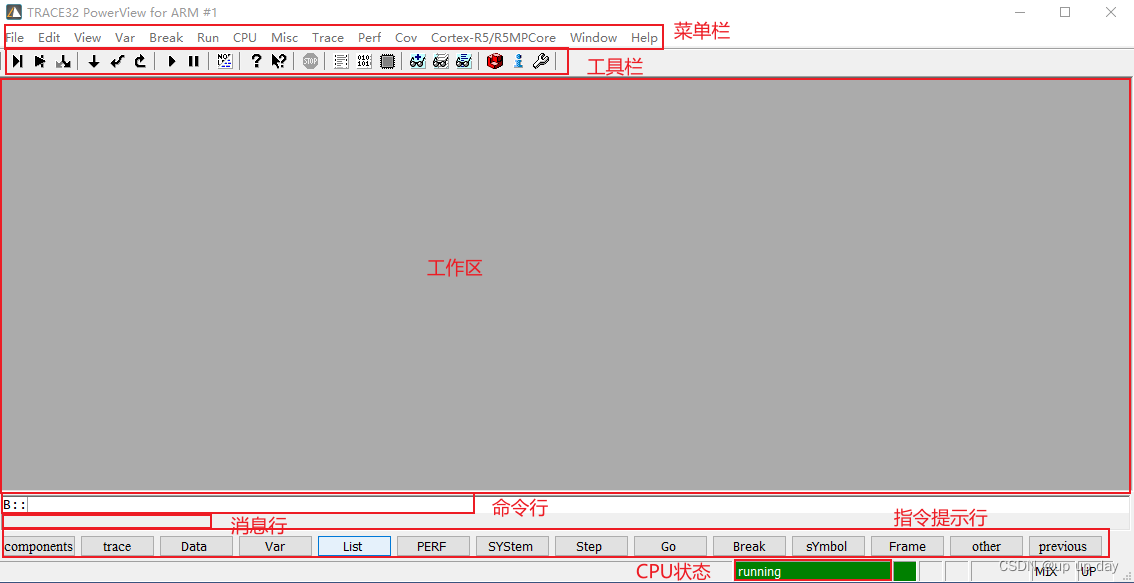Start execution with the Go play icon
Viewport: 1134px width, 583px height.
tap(171, 61)
